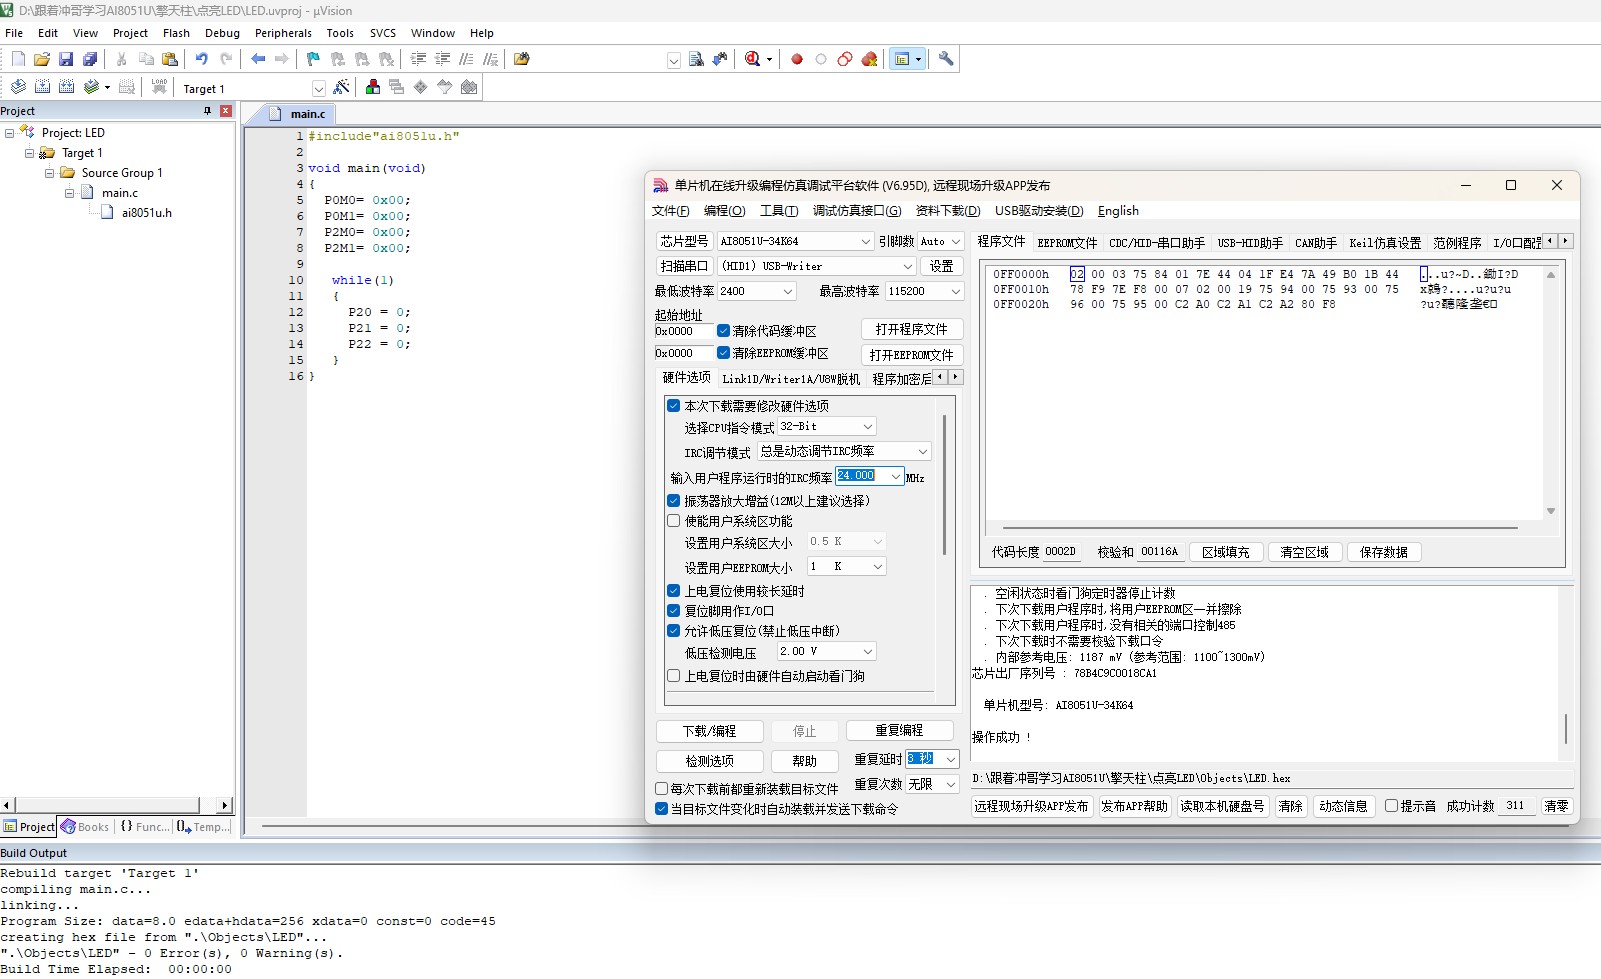Click the 清空区域 button

tap(1304, 552)
